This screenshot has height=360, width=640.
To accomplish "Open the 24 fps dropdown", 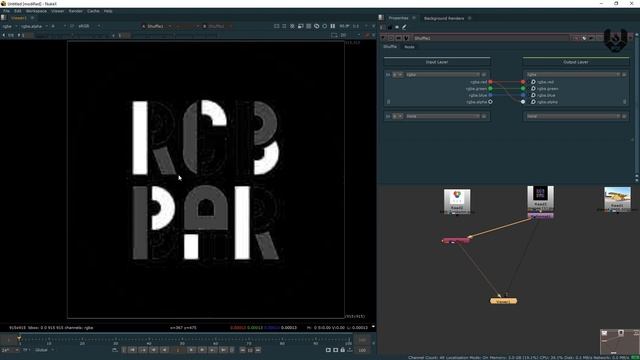I will pos(10,350).
